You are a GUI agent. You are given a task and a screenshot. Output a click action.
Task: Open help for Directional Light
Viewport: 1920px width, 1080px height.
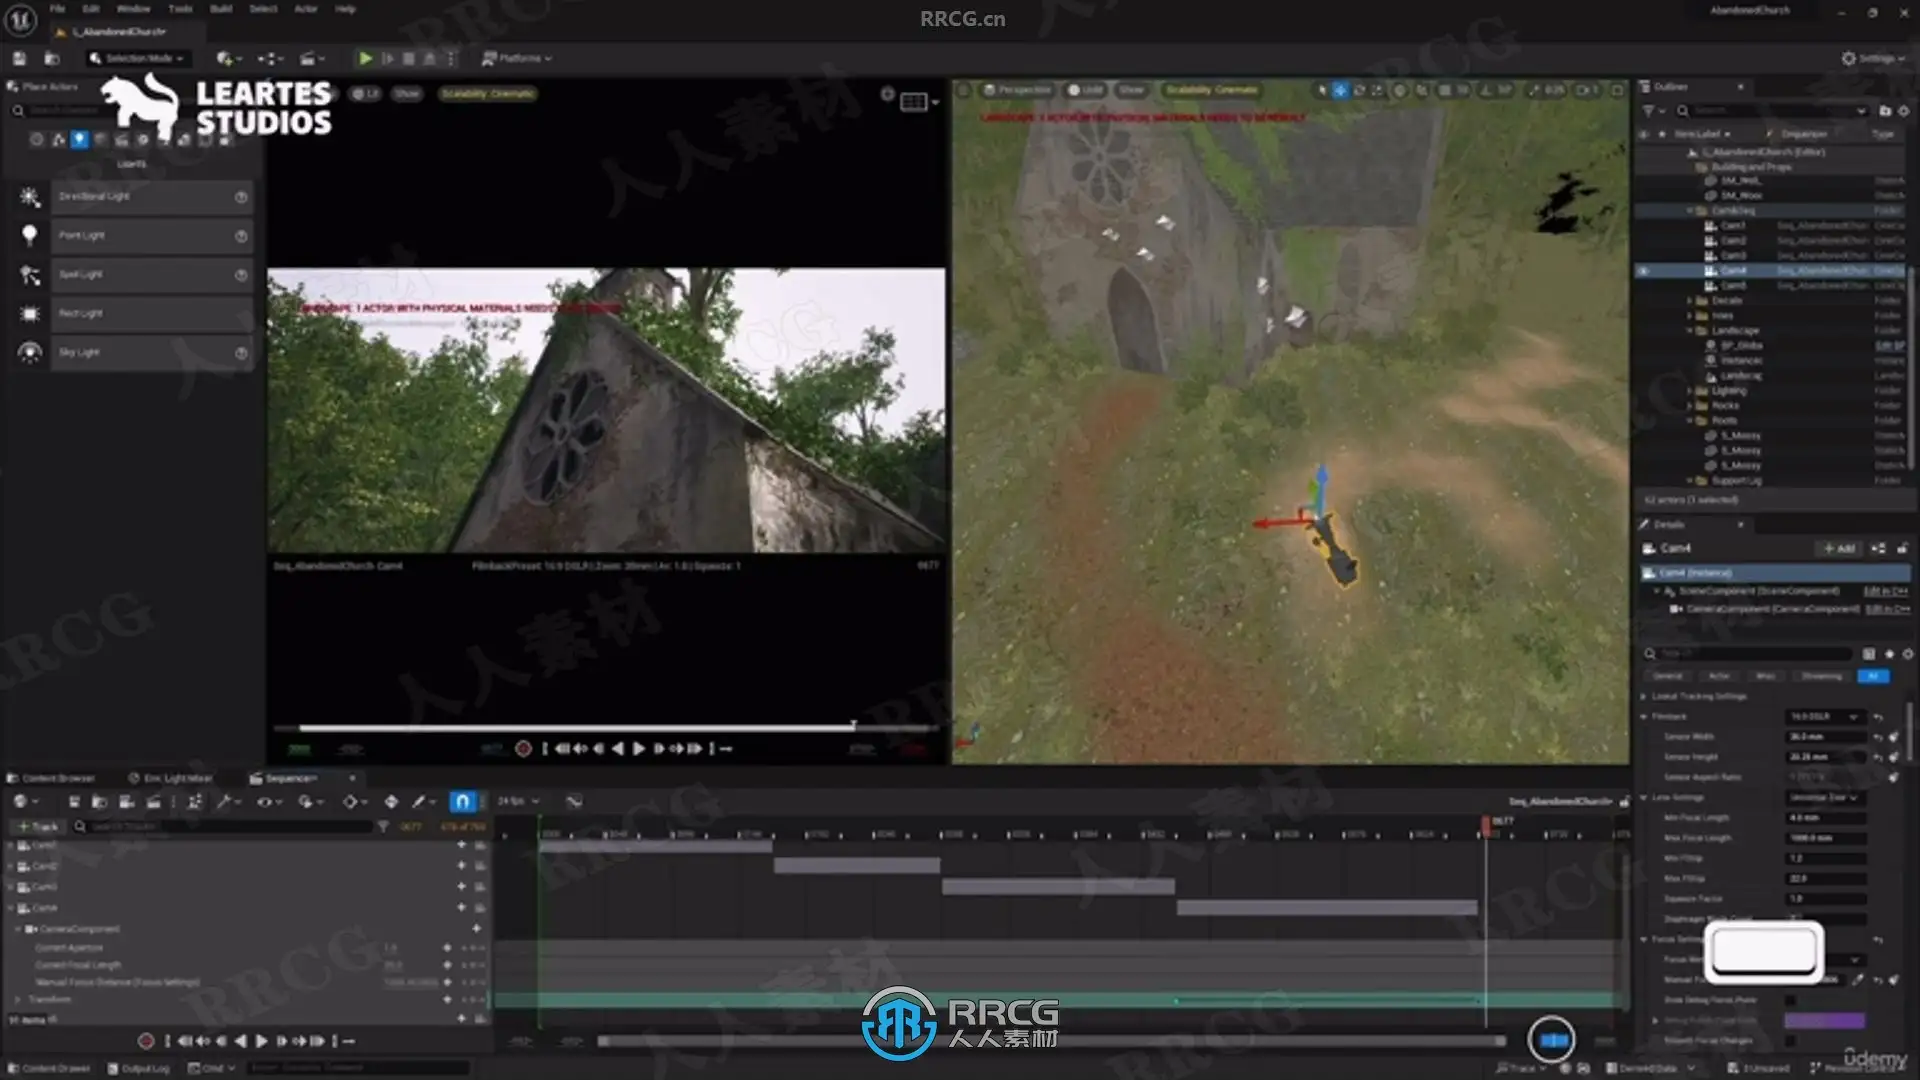pos(241,197)
